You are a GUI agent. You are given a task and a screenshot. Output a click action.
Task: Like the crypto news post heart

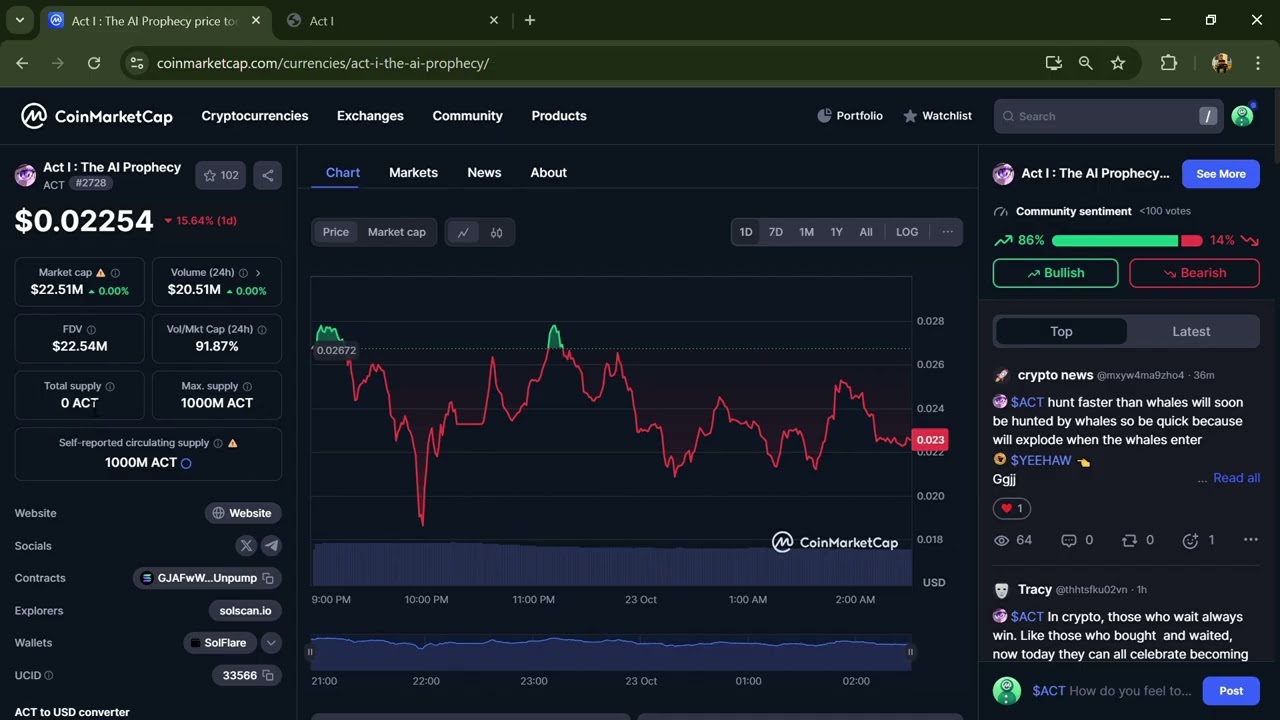pyautogui.click(x=1012, y=508)
